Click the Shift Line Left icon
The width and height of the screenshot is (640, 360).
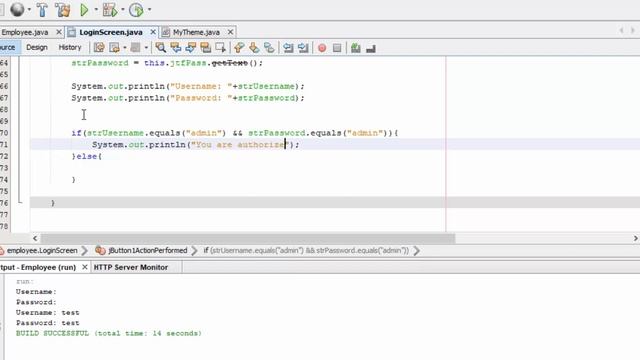tap(288, 48)
